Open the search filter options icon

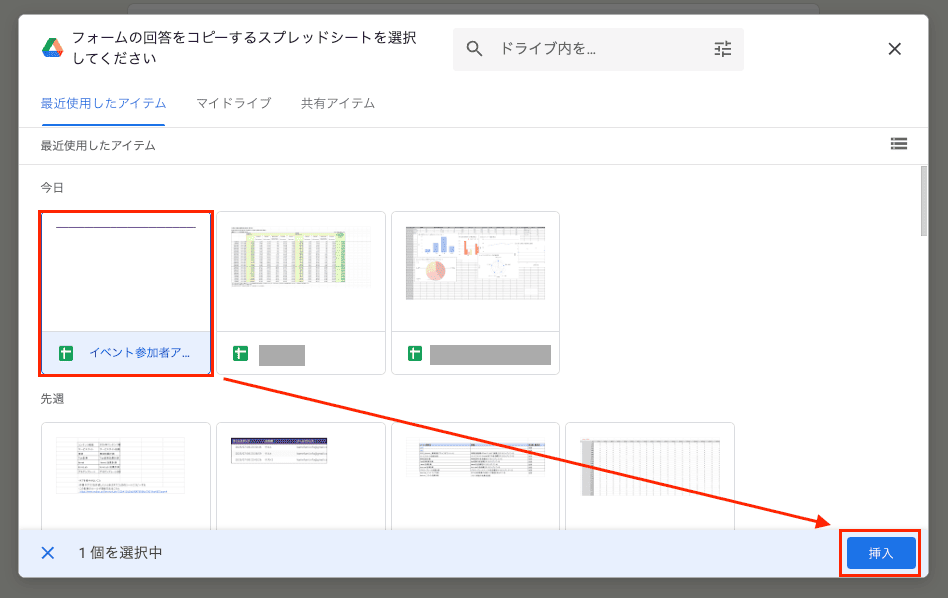click(x=723, y=48)
